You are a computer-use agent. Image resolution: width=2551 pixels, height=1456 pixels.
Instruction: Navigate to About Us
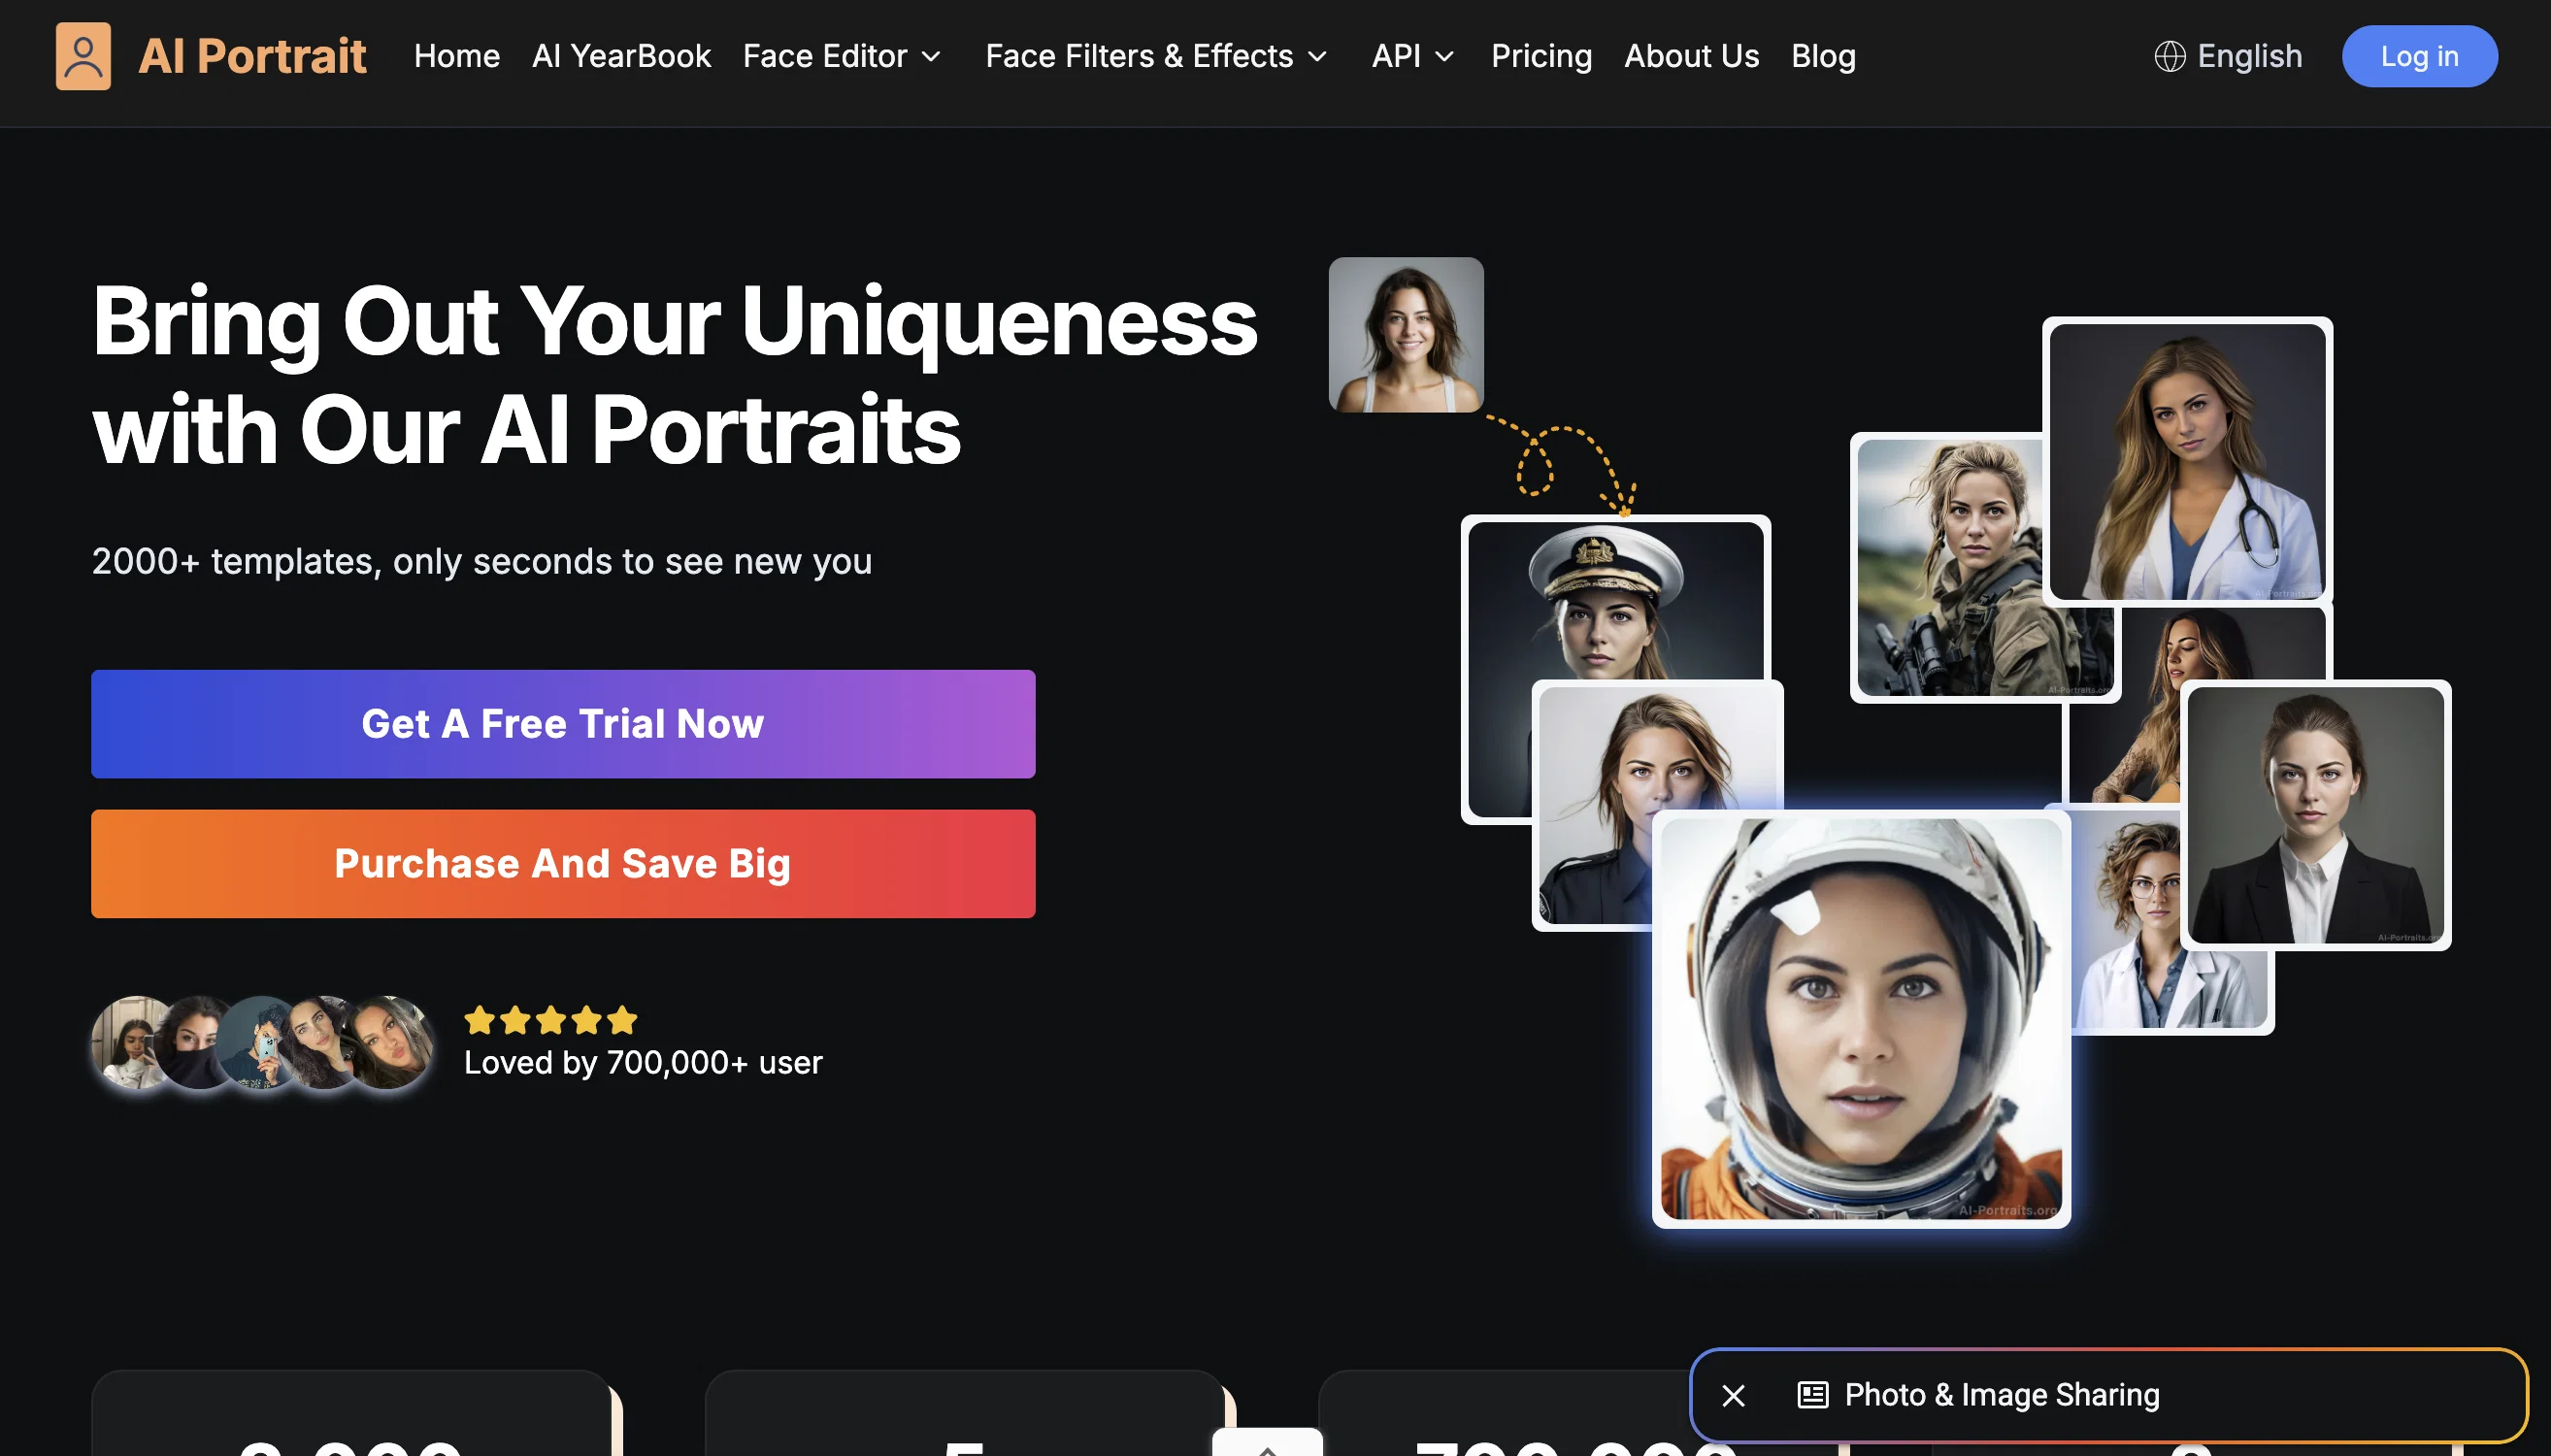[1691, 56]
